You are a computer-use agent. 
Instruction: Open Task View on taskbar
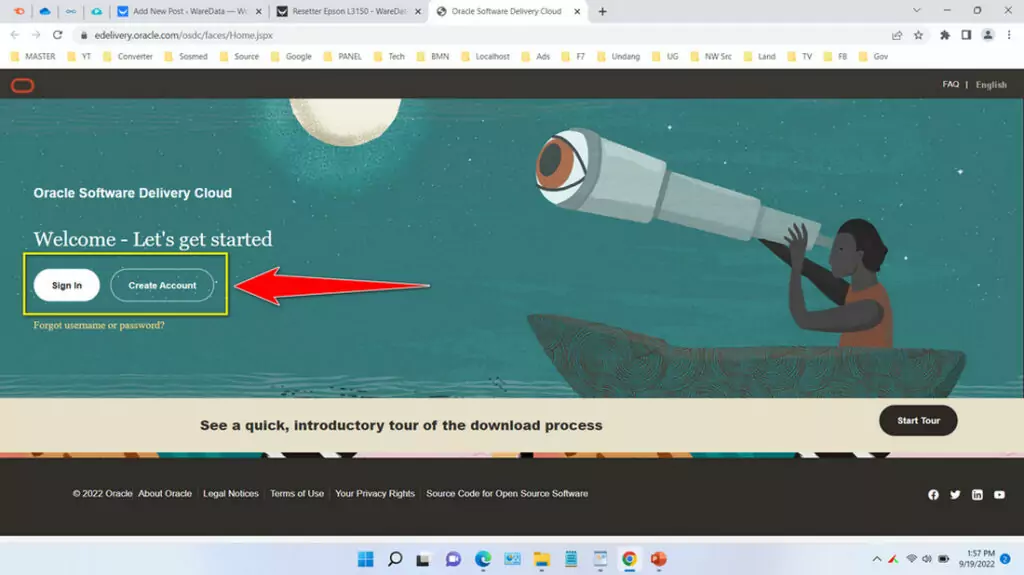pos(423,559)
